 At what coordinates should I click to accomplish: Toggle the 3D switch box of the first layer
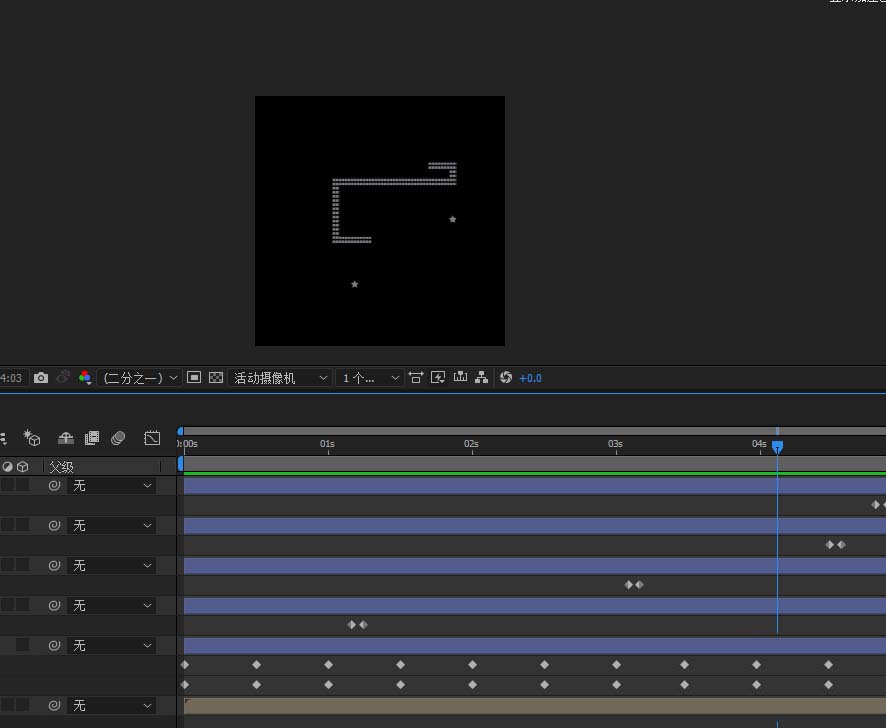22,485
